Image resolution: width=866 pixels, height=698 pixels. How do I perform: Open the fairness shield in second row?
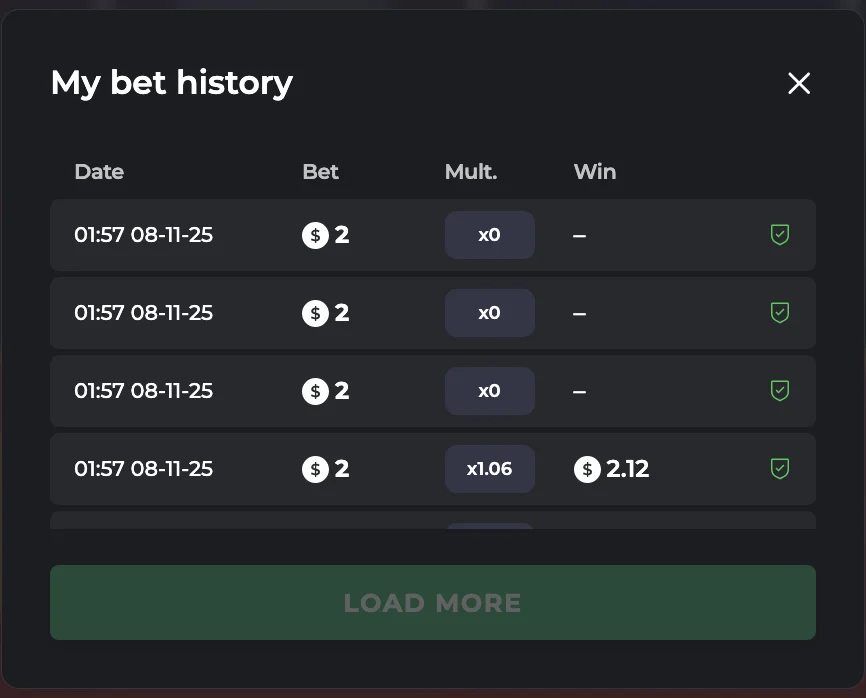(780, 313)
